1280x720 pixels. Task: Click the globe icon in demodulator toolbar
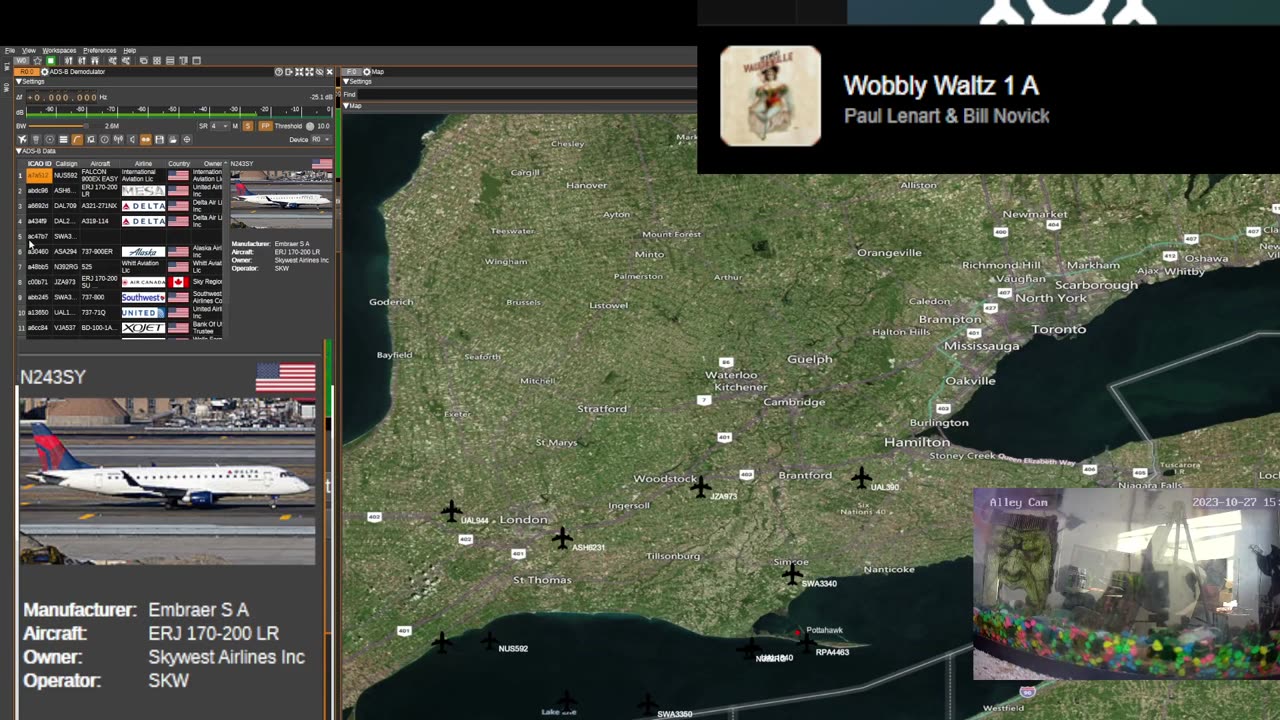coord(186,140)
